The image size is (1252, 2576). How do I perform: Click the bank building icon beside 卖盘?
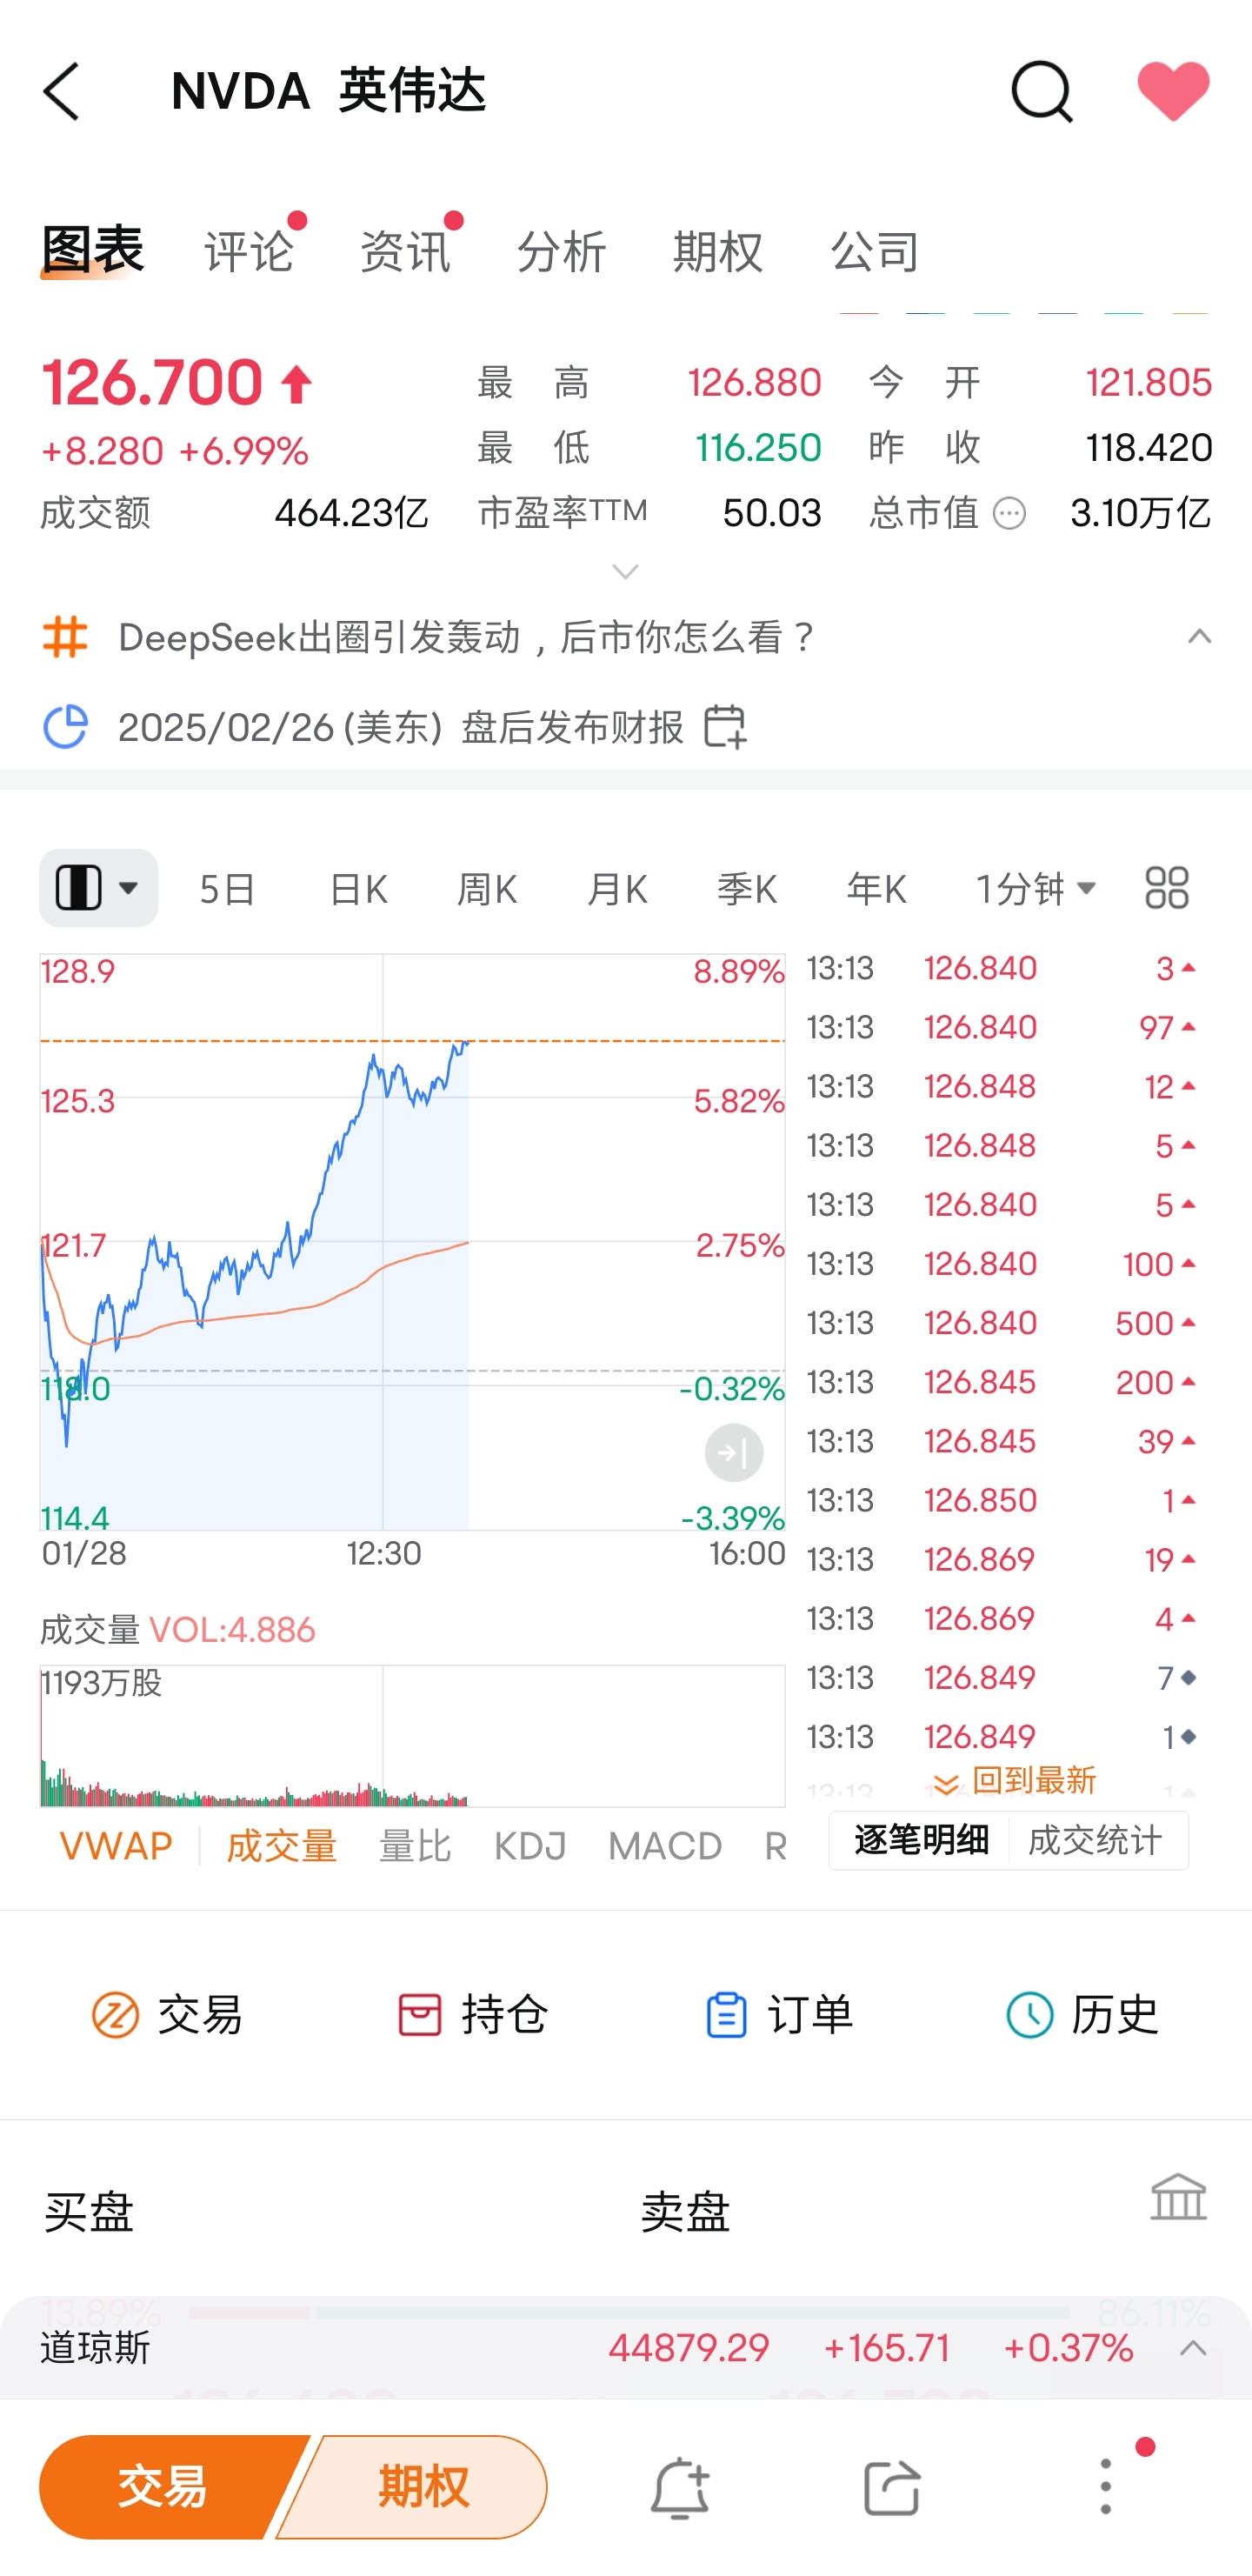click(x=1178, y=2197)
